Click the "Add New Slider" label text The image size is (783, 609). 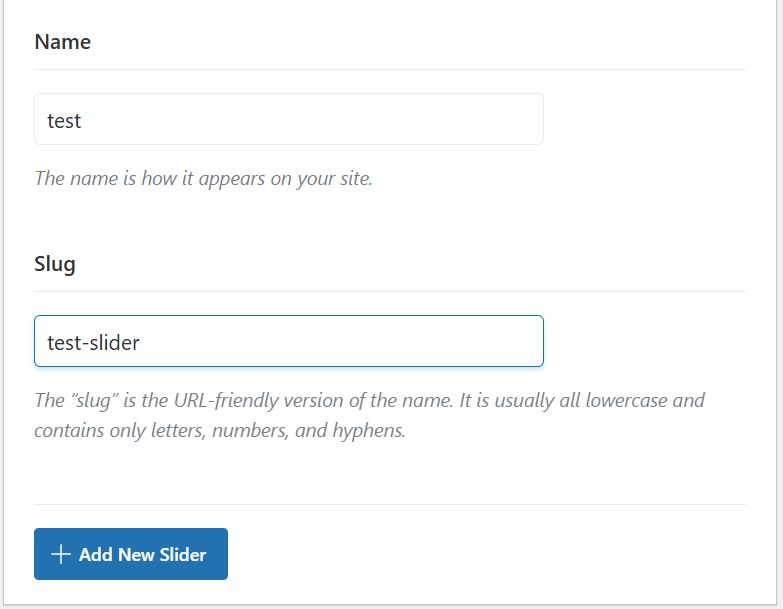tap(142, 554)
